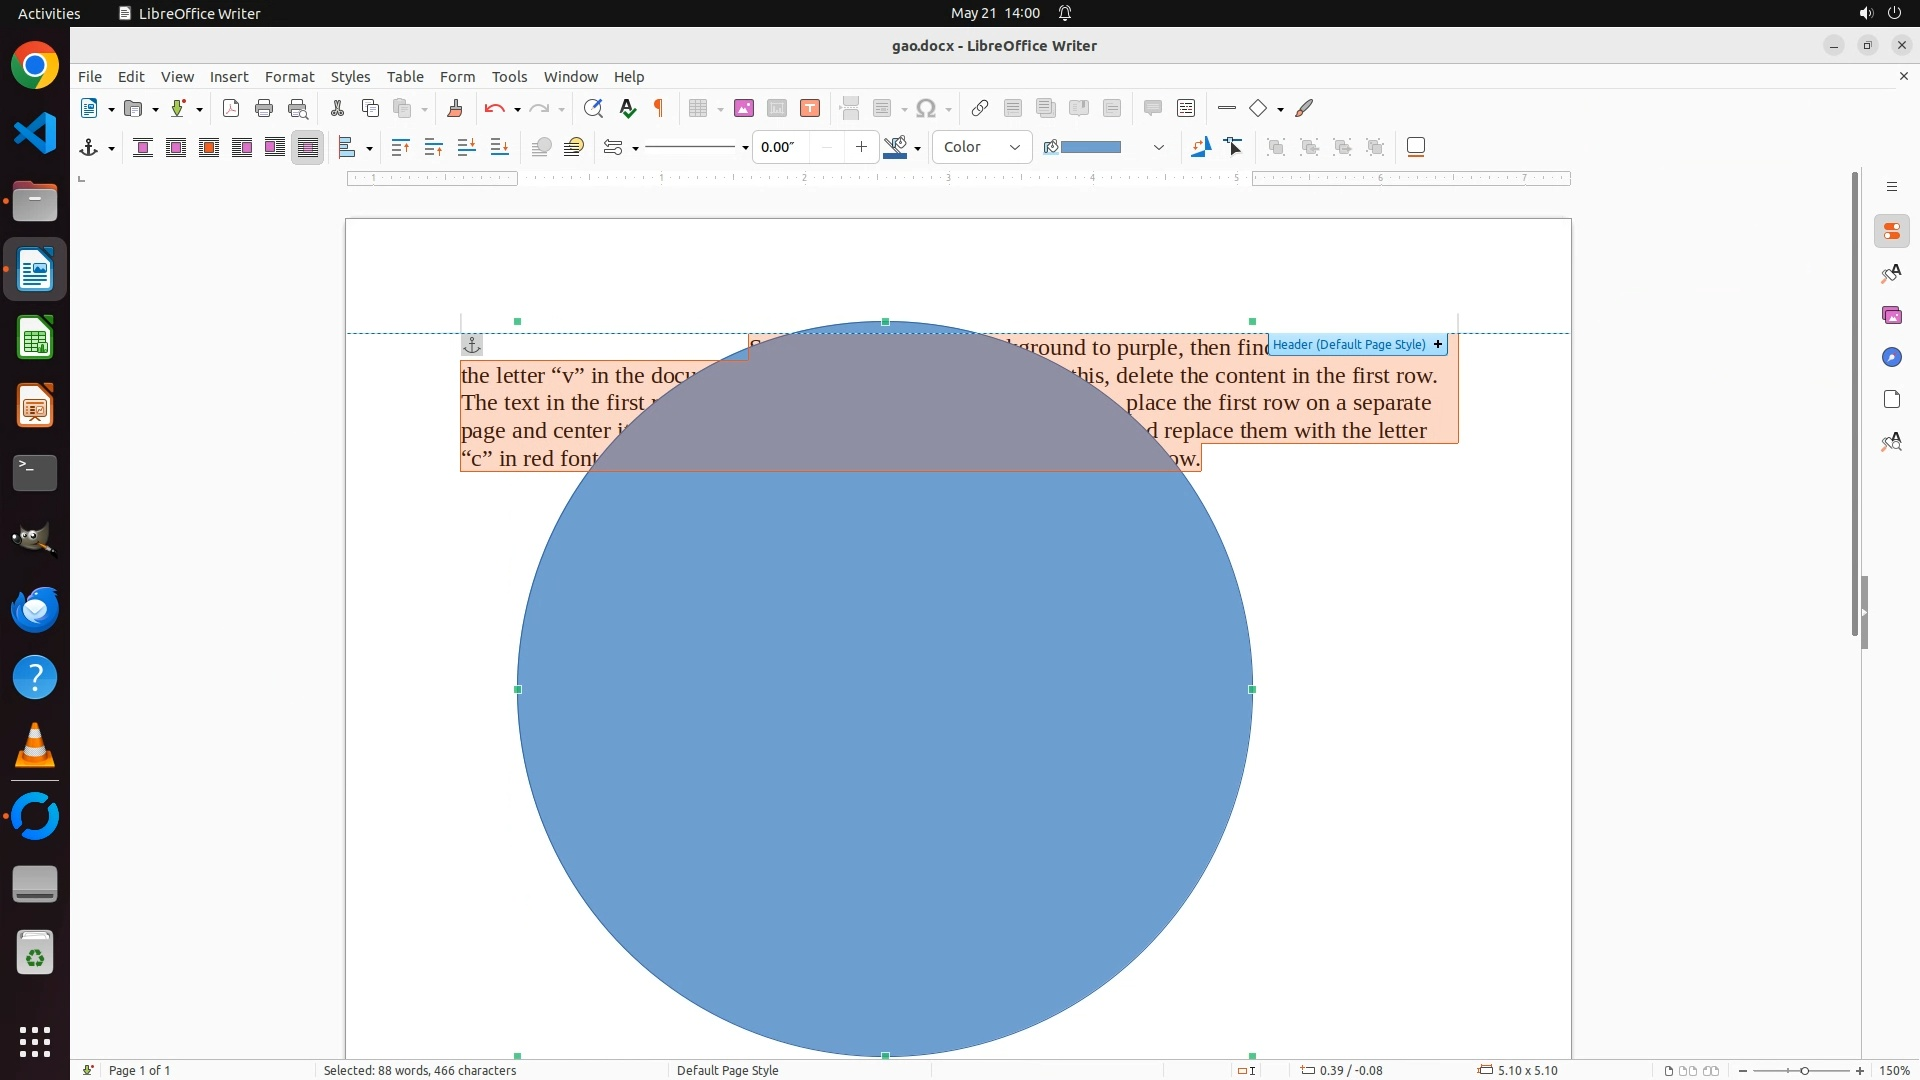The height and width of the screenshot is (1080, 1920).
Task: Open the Navigator sidebar panel icon
Action: click(1891, 357)
